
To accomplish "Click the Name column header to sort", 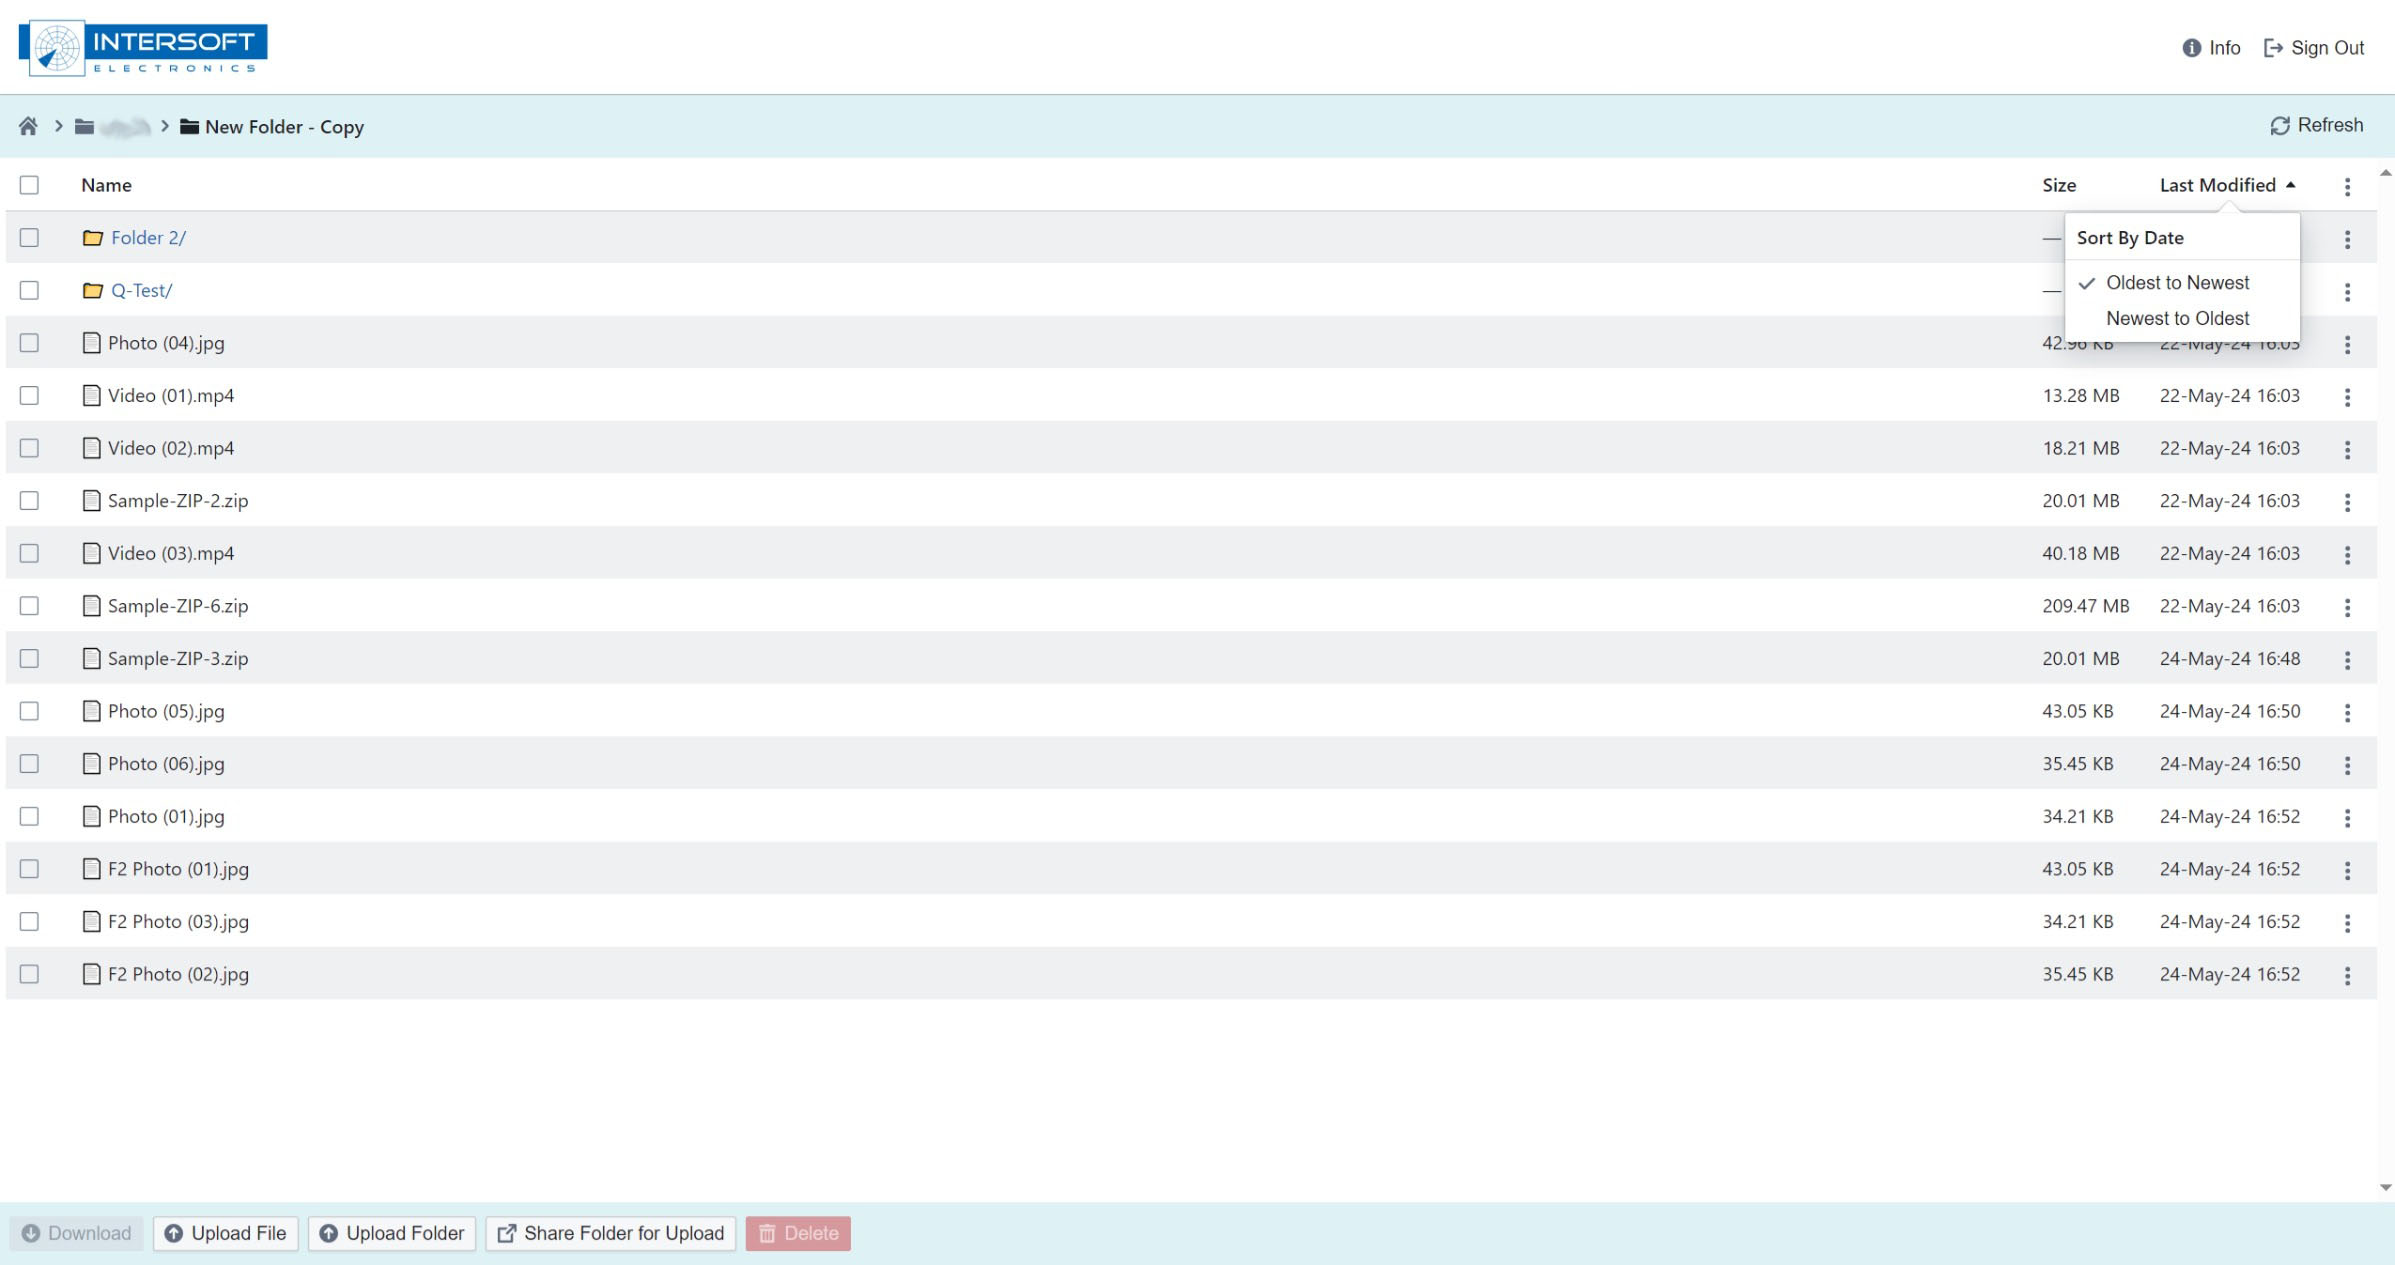I will click(106, 185).
